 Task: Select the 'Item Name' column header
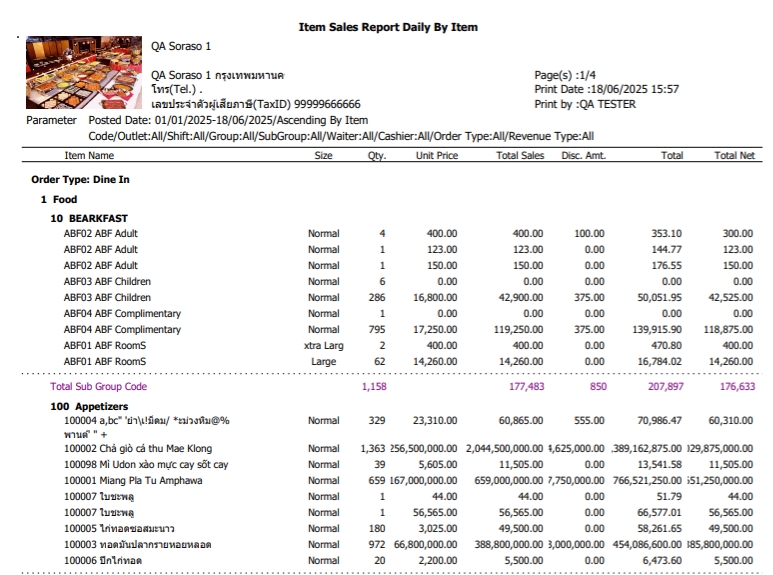pos(89,156)
